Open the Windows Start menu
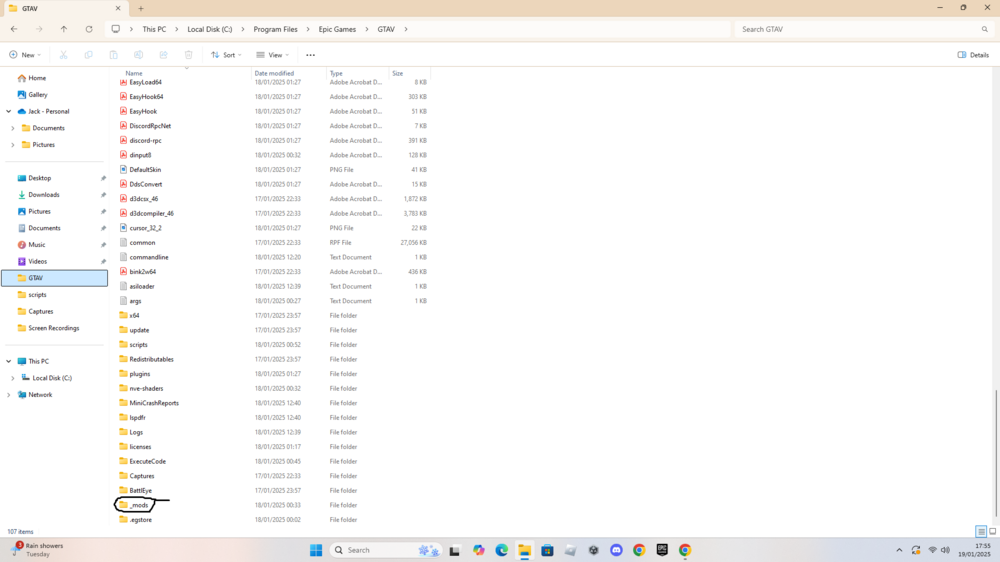 coord(316,550)
